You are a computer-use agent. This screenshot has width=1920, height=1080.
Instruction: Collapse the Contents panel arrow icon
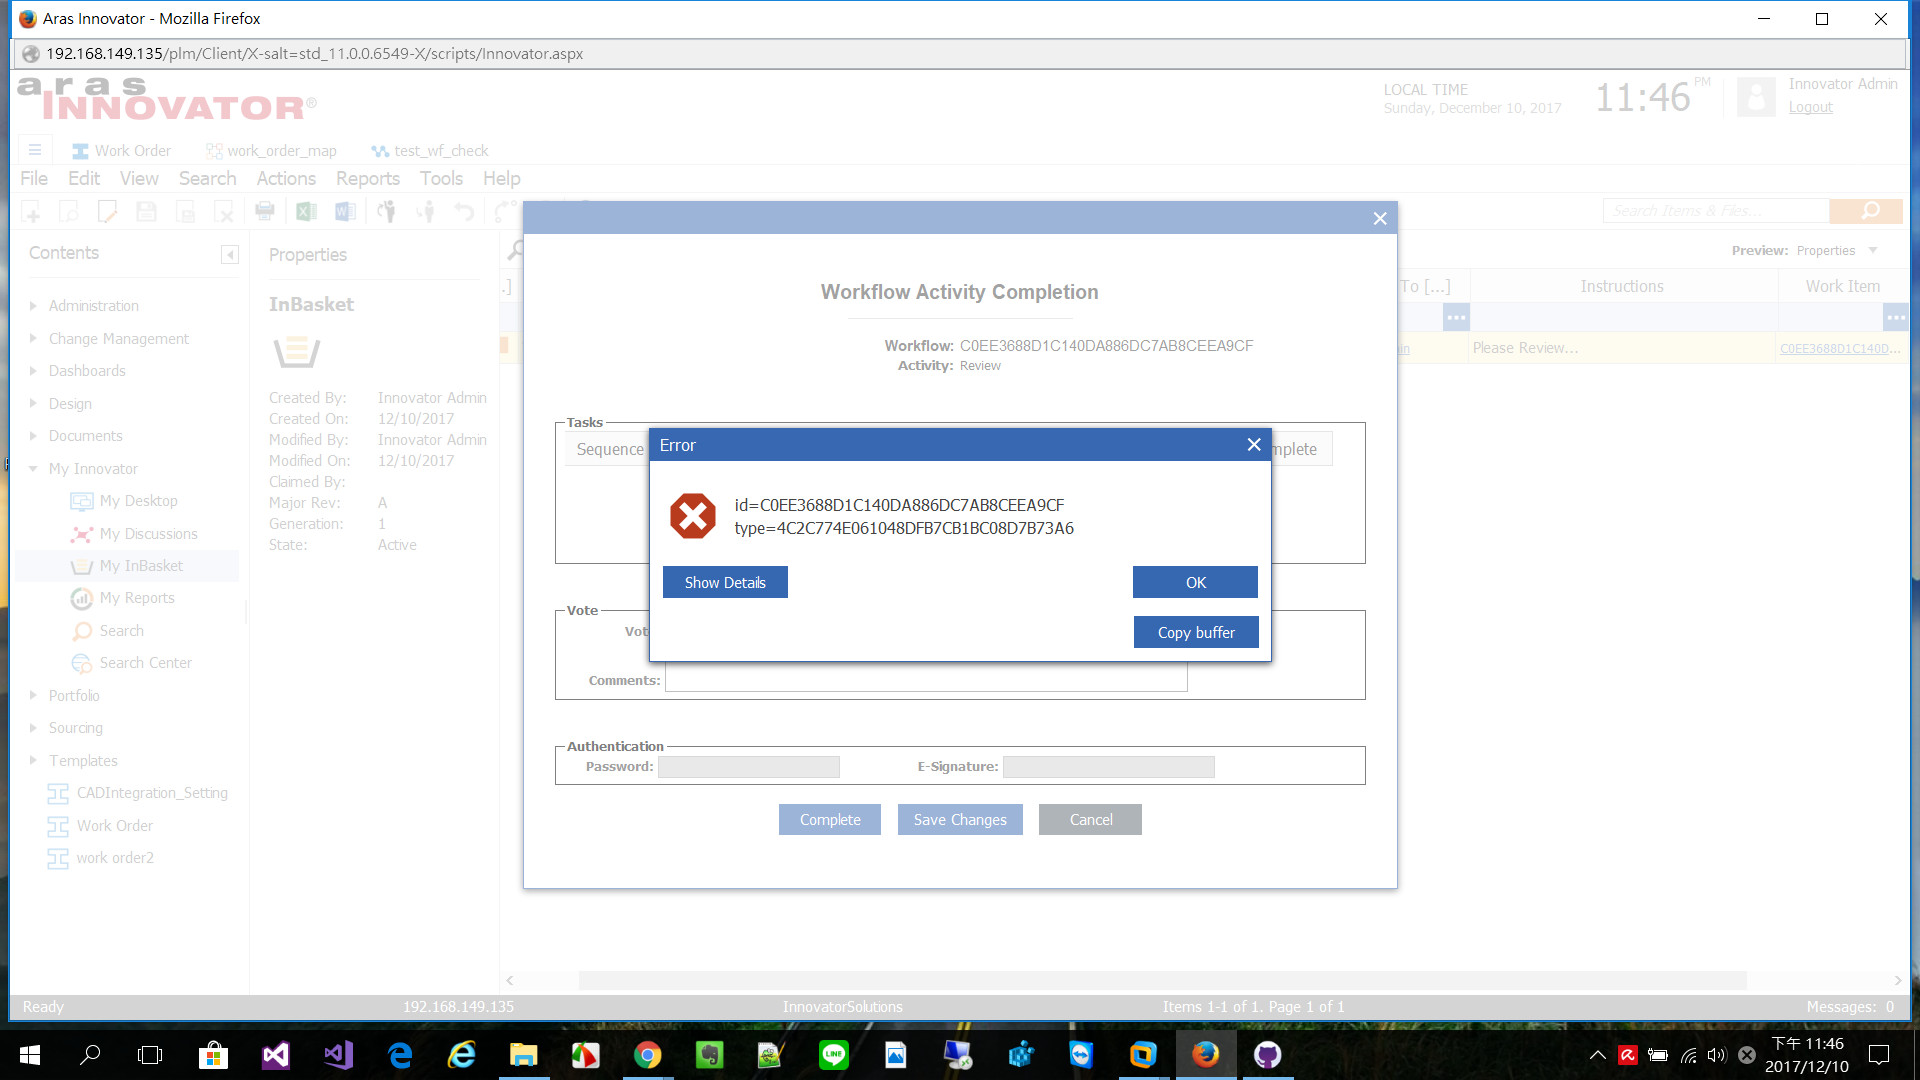230,254
